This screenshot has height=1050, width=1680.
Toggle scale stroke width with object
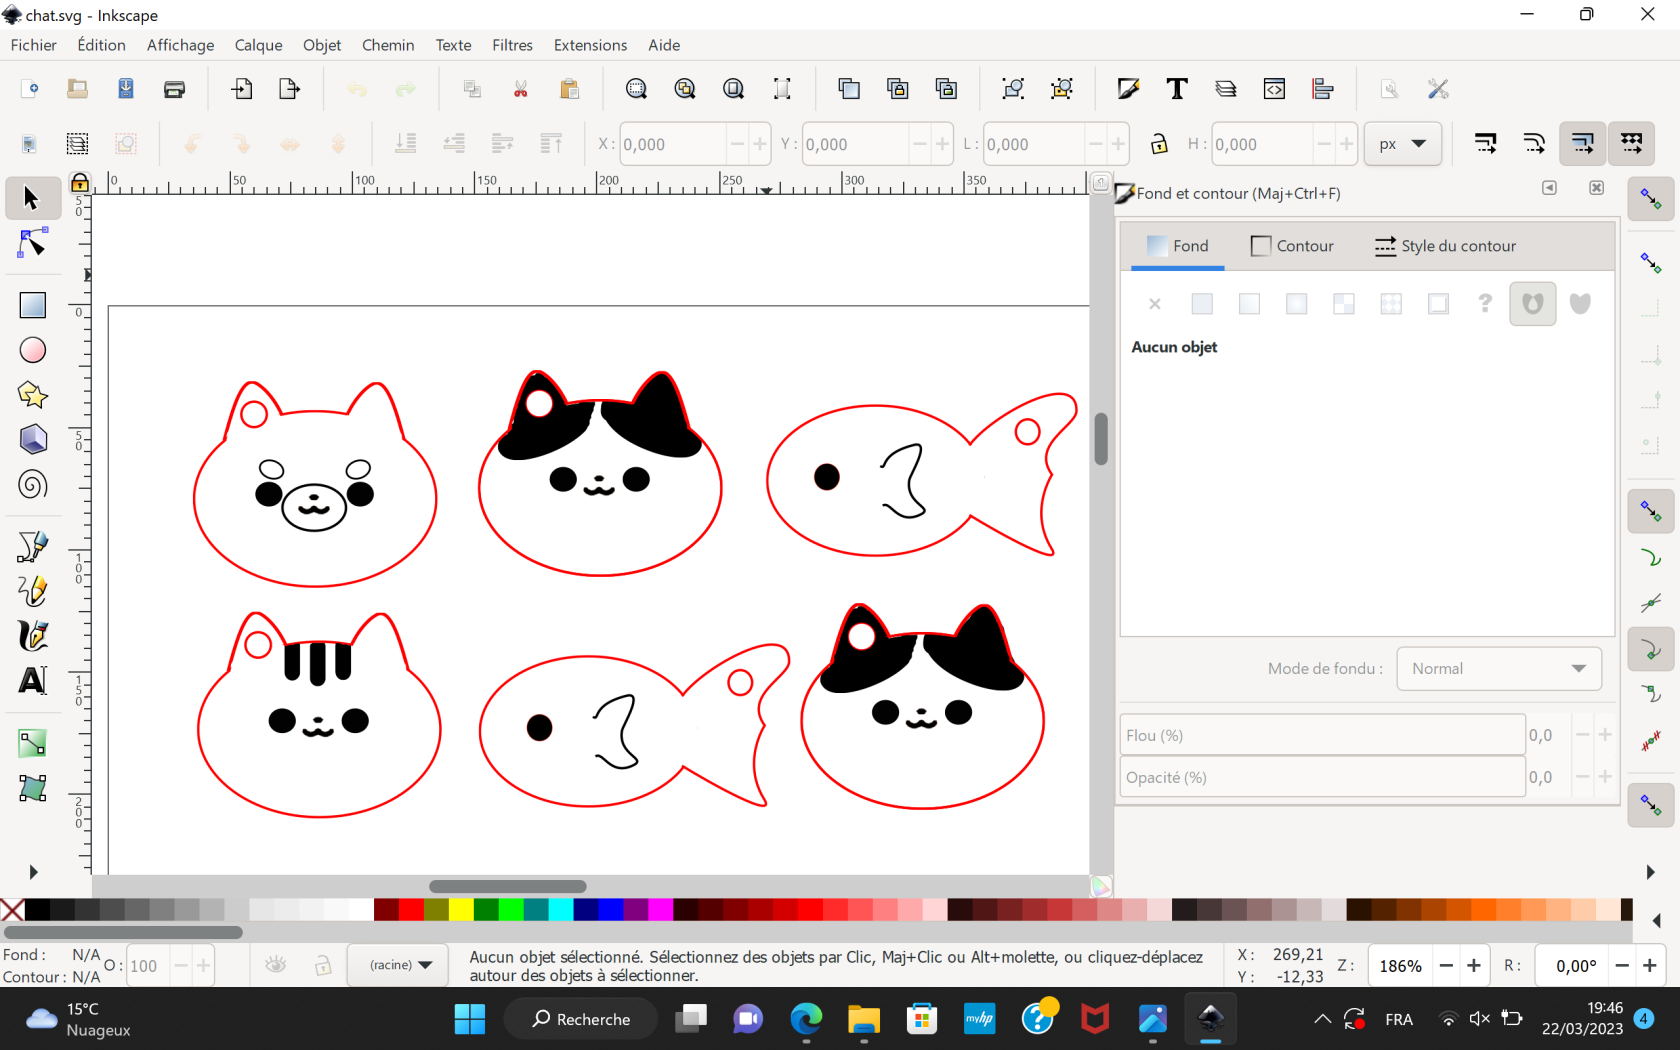1485,144
